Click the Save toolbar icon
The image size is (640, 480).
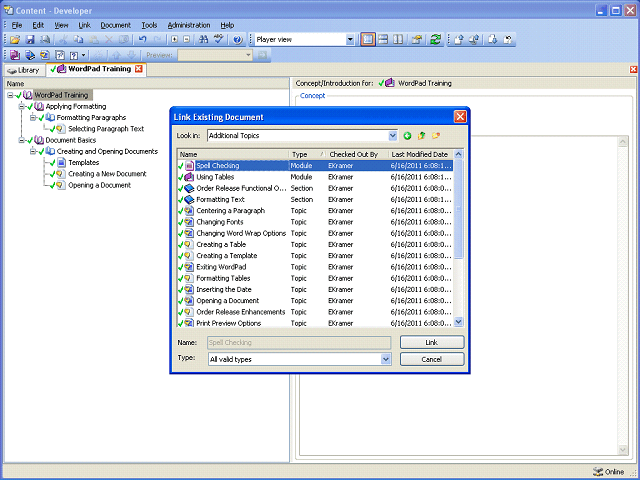click(x=30, y=40)
